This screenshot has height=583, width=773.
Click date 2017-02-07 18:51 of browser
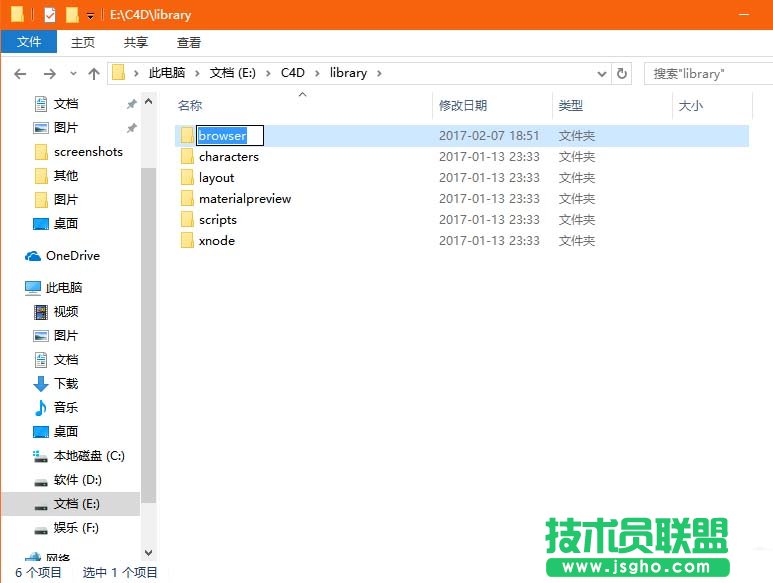489,136
